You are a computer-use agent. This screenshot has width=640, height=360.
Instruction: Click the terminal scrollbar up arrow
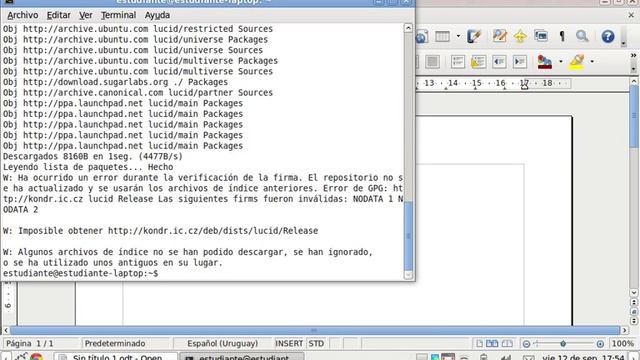408,28
